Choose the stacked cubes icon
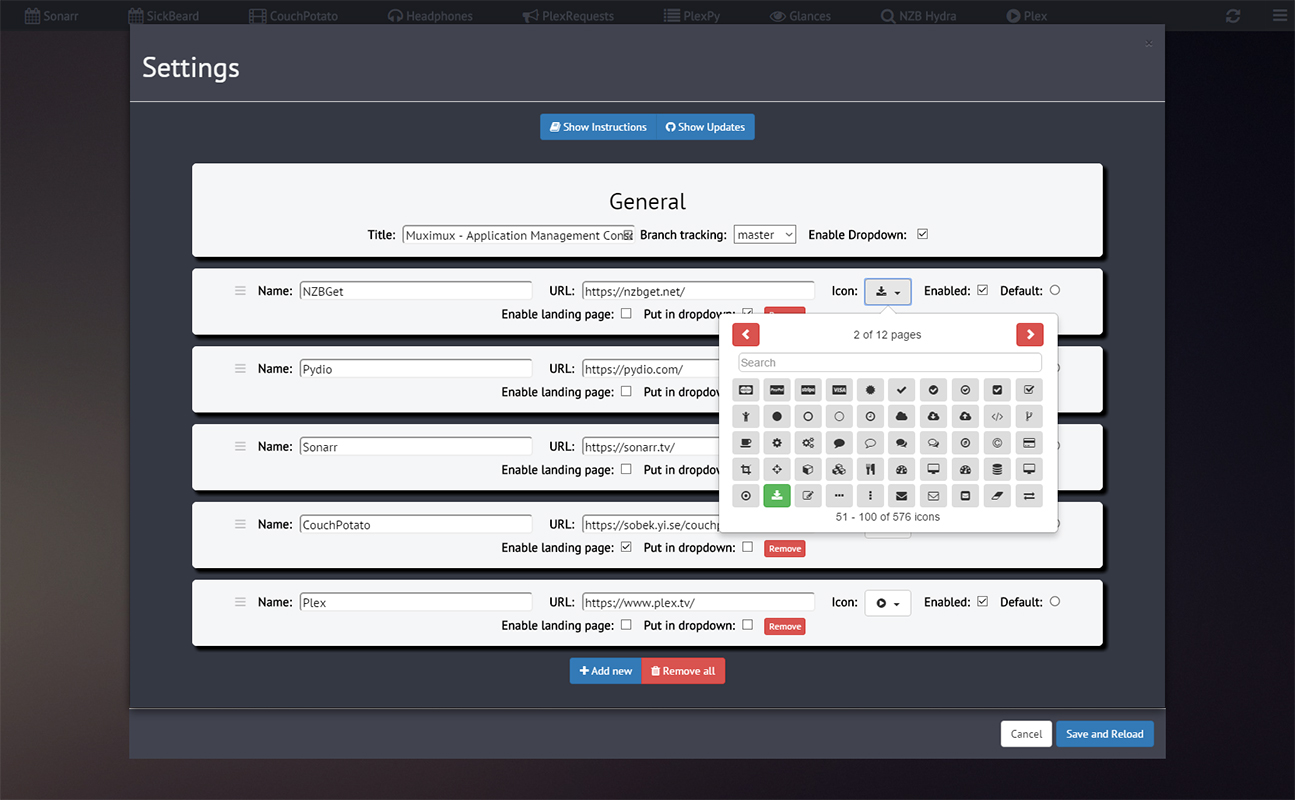Viewport: 1295px width, 800px height. point(840,469)
